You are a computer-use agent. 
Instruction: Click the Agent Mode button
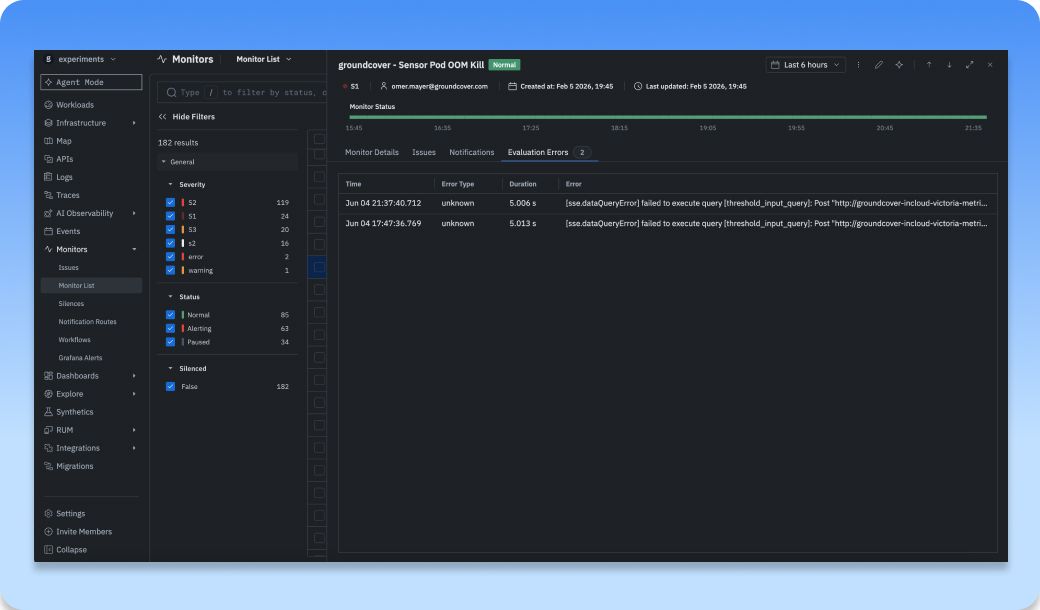tap(92, 82)
